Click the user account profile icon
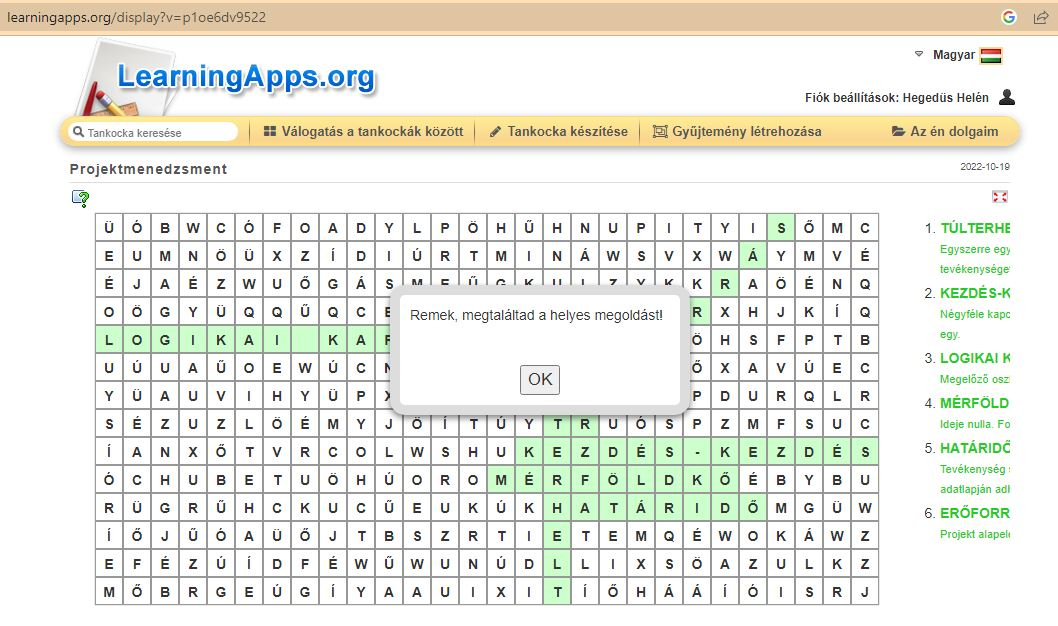The height and width of the screenshot is (626, 1058). coord(1007,97)
